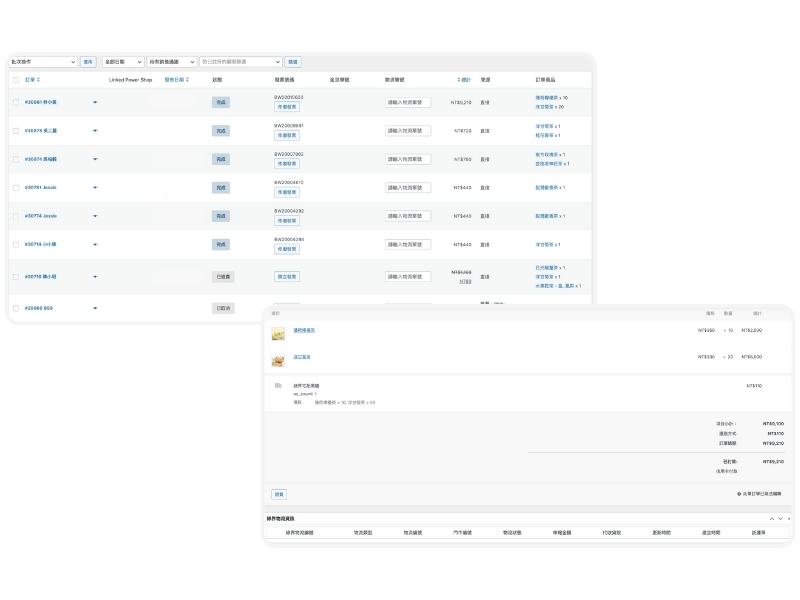Click the preview eye icon for order #30774
The height and width of the screenshot is (600, 800).
click(x=96, y=216)
